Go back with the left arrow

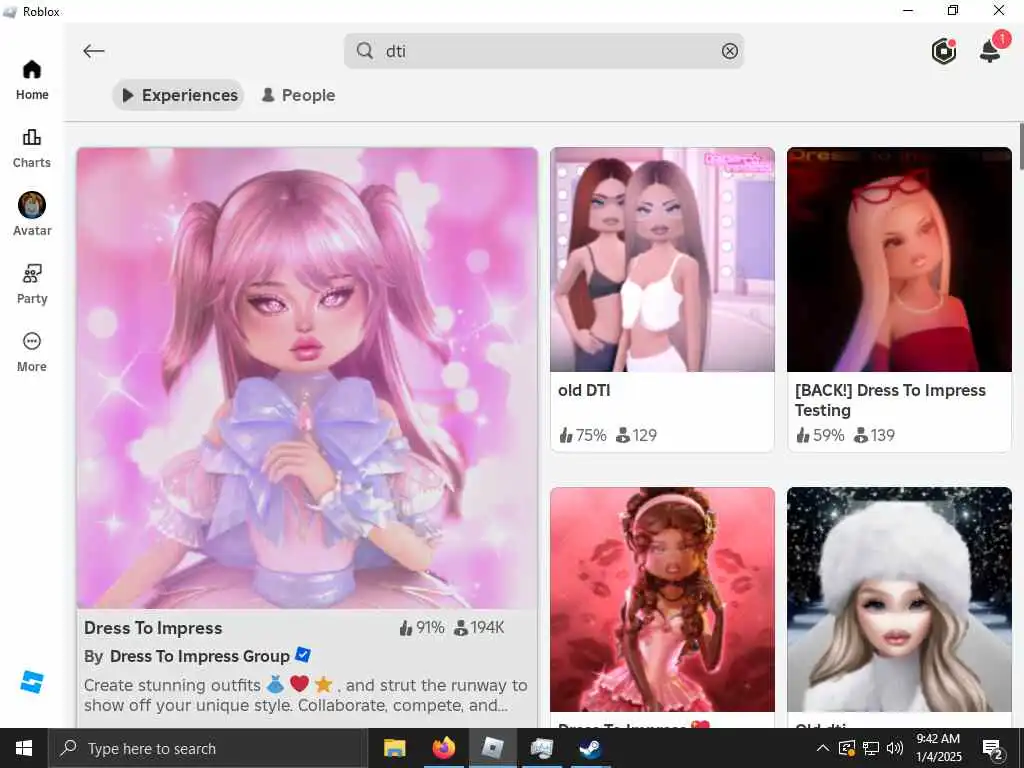pos(94,51)
